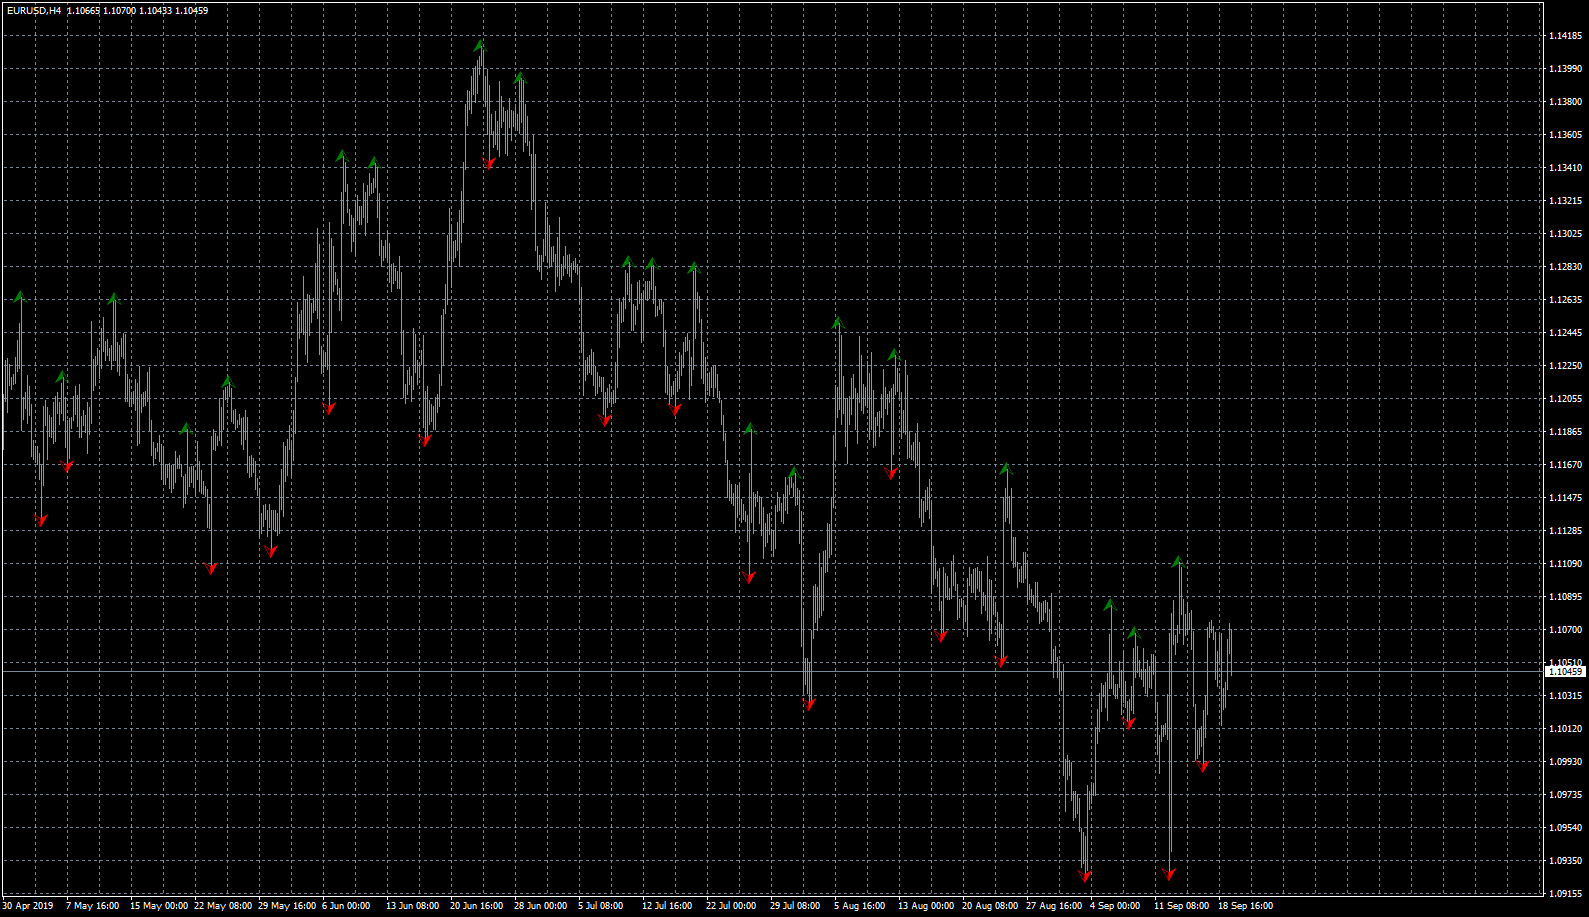Click the 30 Apr 2019 date label
The image size is (1589, 917).
pos(28,906)
